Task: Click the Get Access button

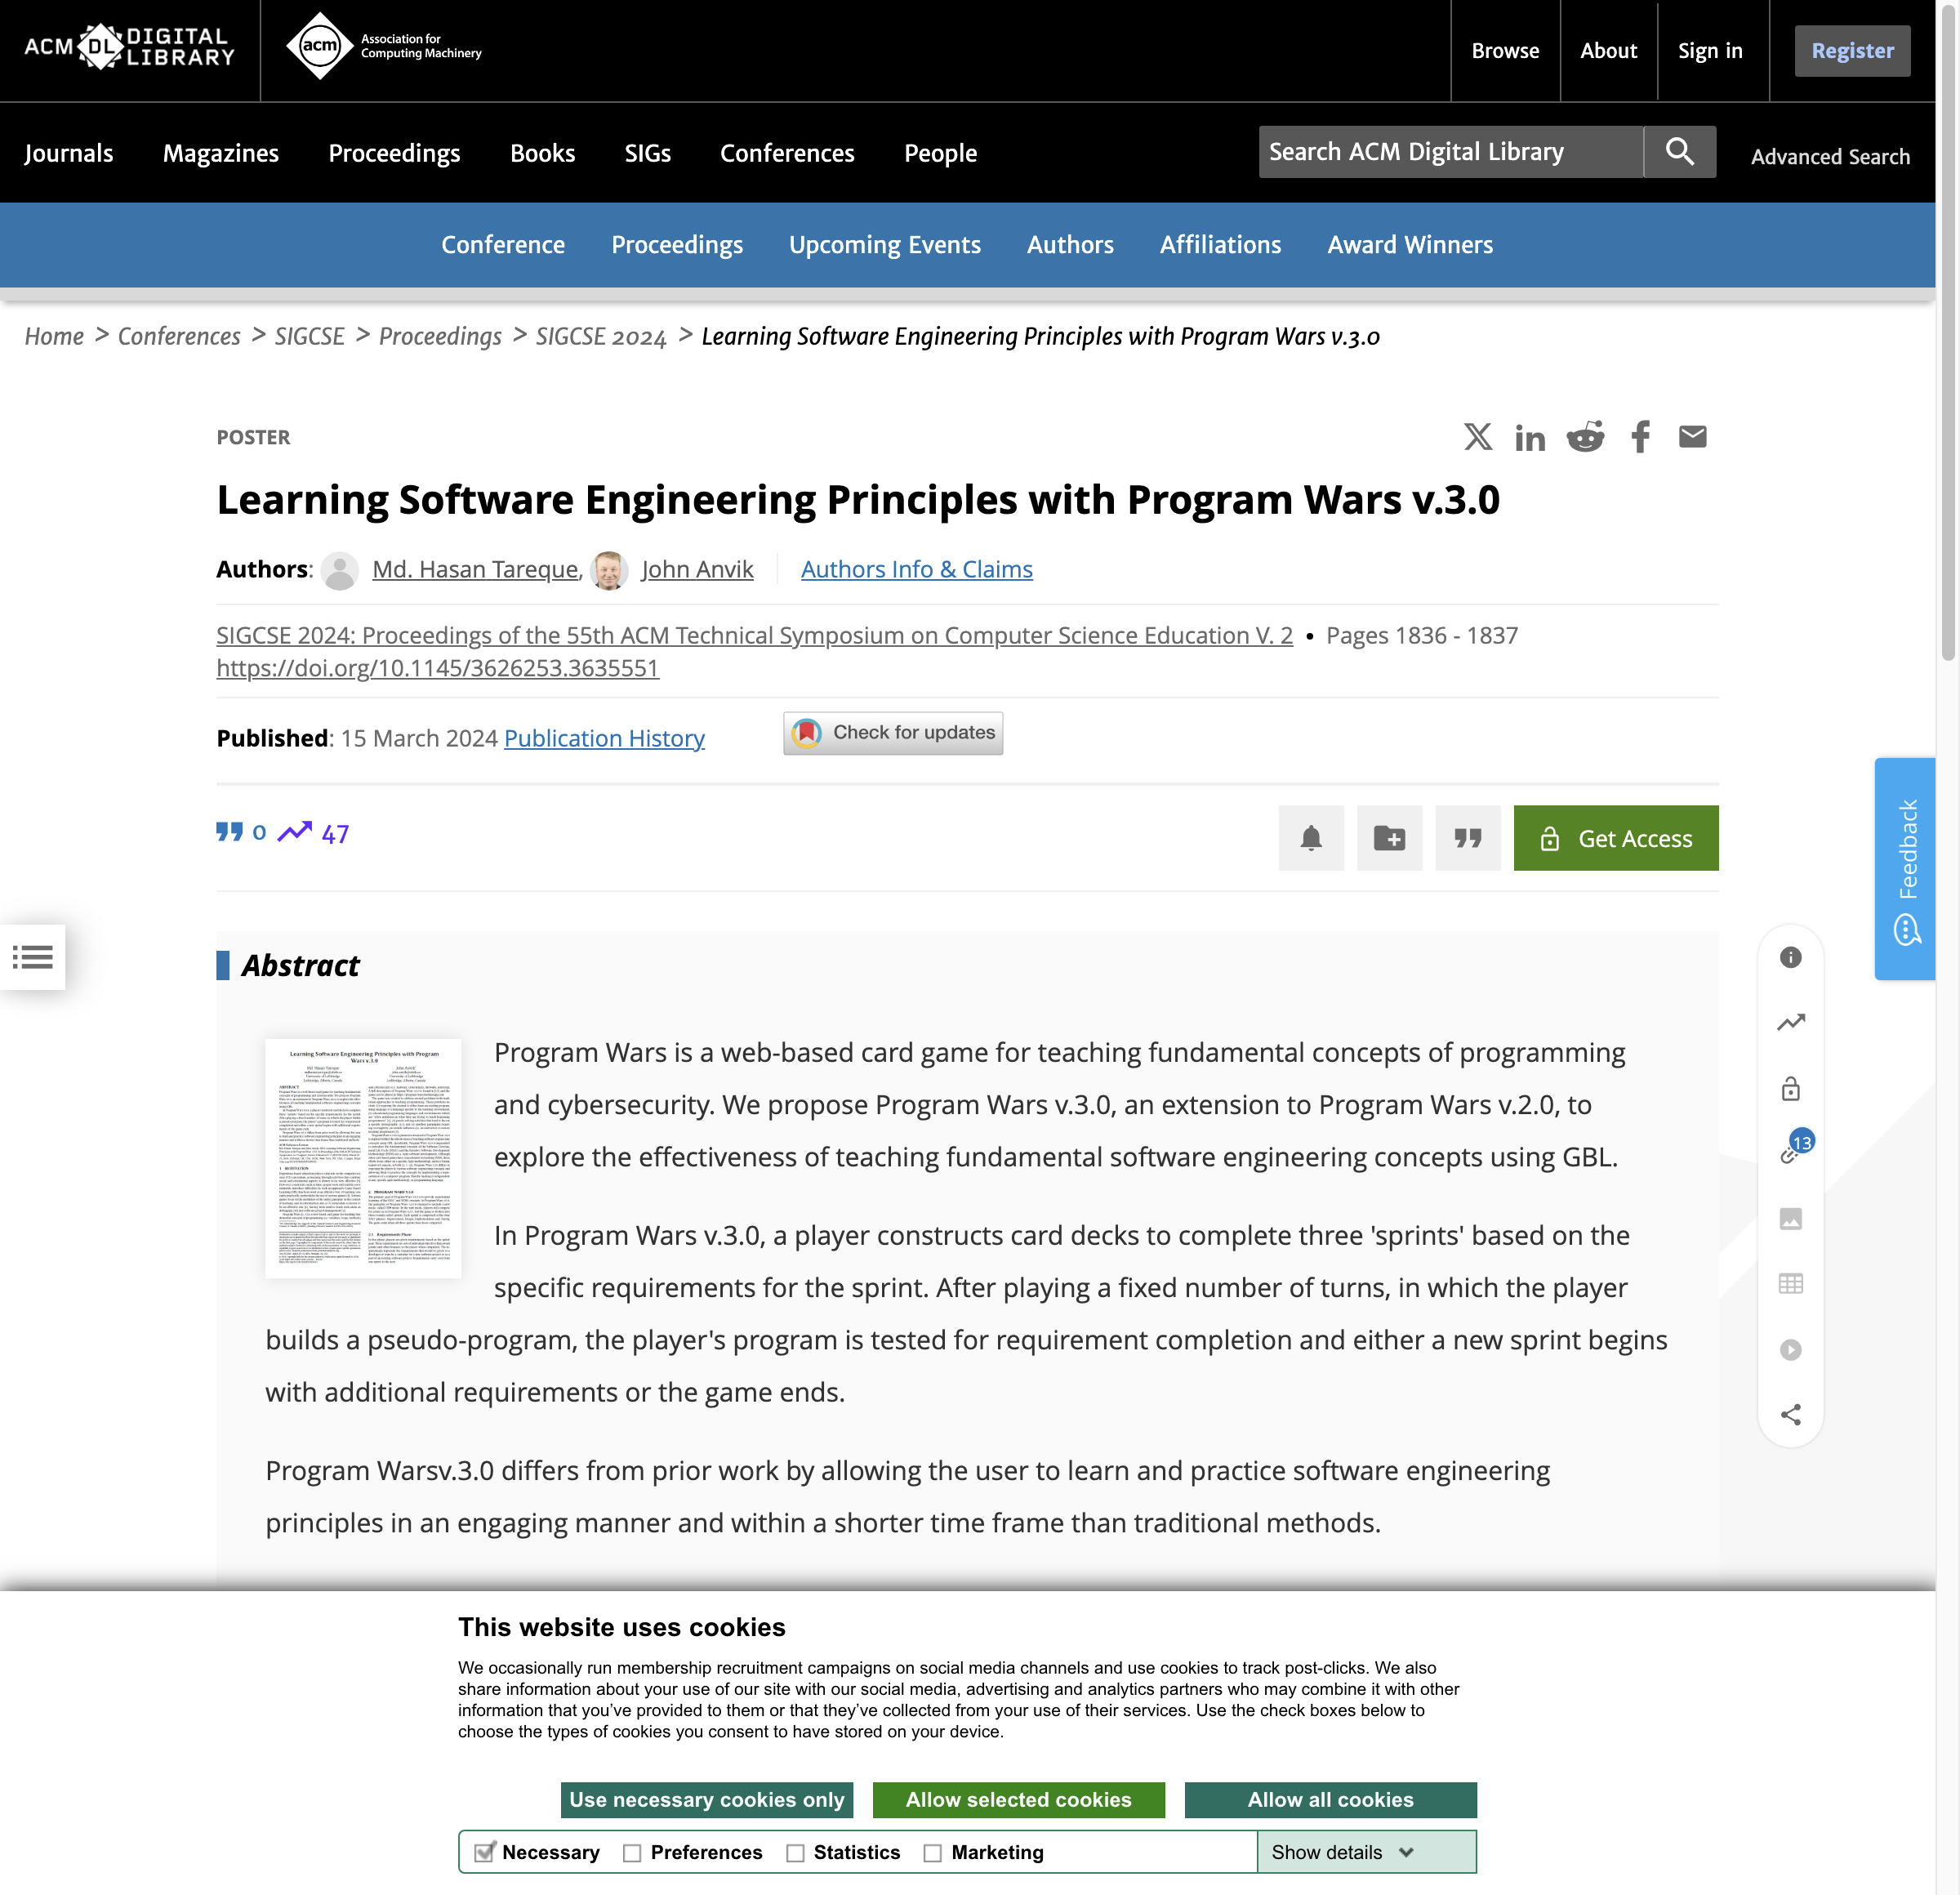Action: click(1615, 838)
